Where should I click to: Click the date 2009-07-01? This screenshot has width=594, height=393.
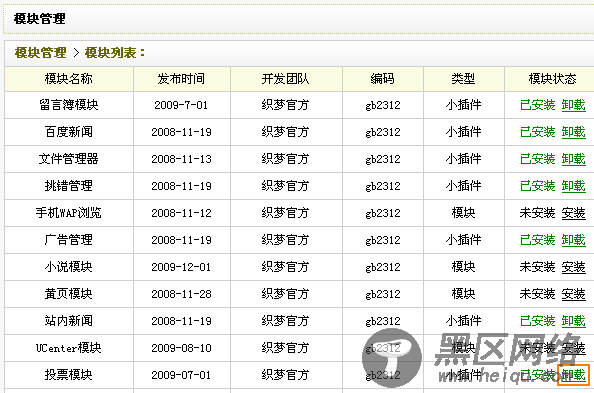pyautogui.click(x=181, y=375)
